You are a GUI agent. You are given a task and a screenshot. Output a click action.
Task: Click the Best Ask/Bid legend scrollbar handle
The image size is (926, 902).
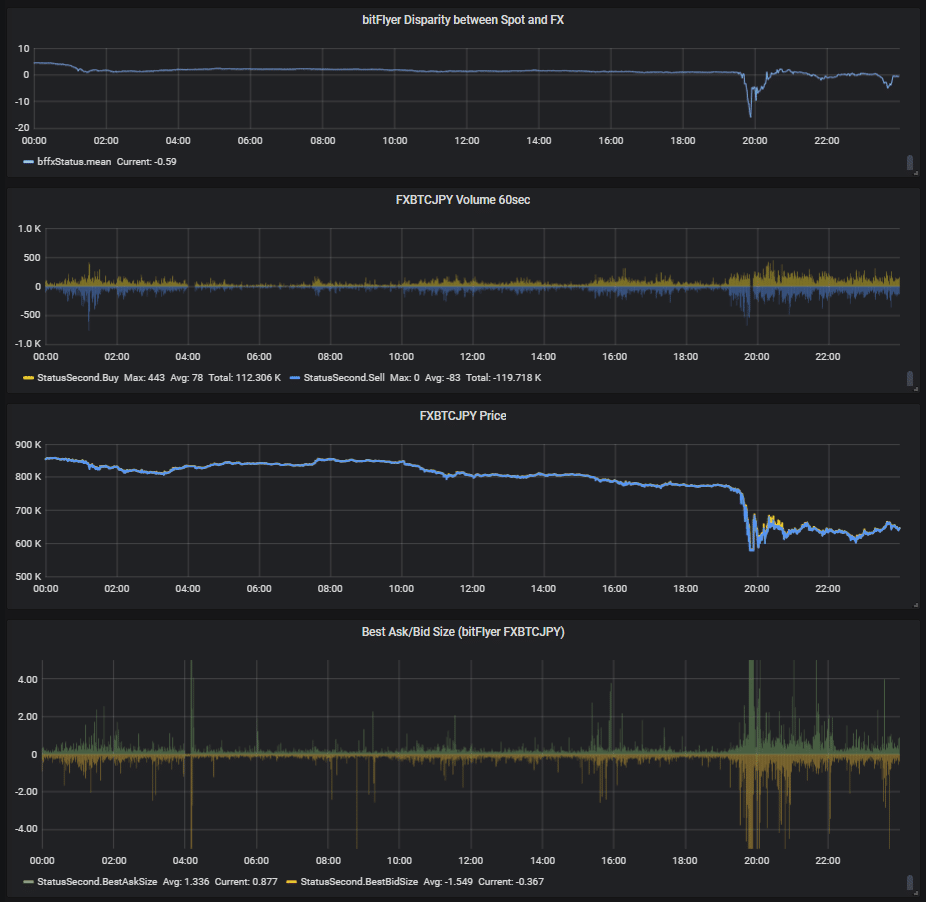(909, 882)
